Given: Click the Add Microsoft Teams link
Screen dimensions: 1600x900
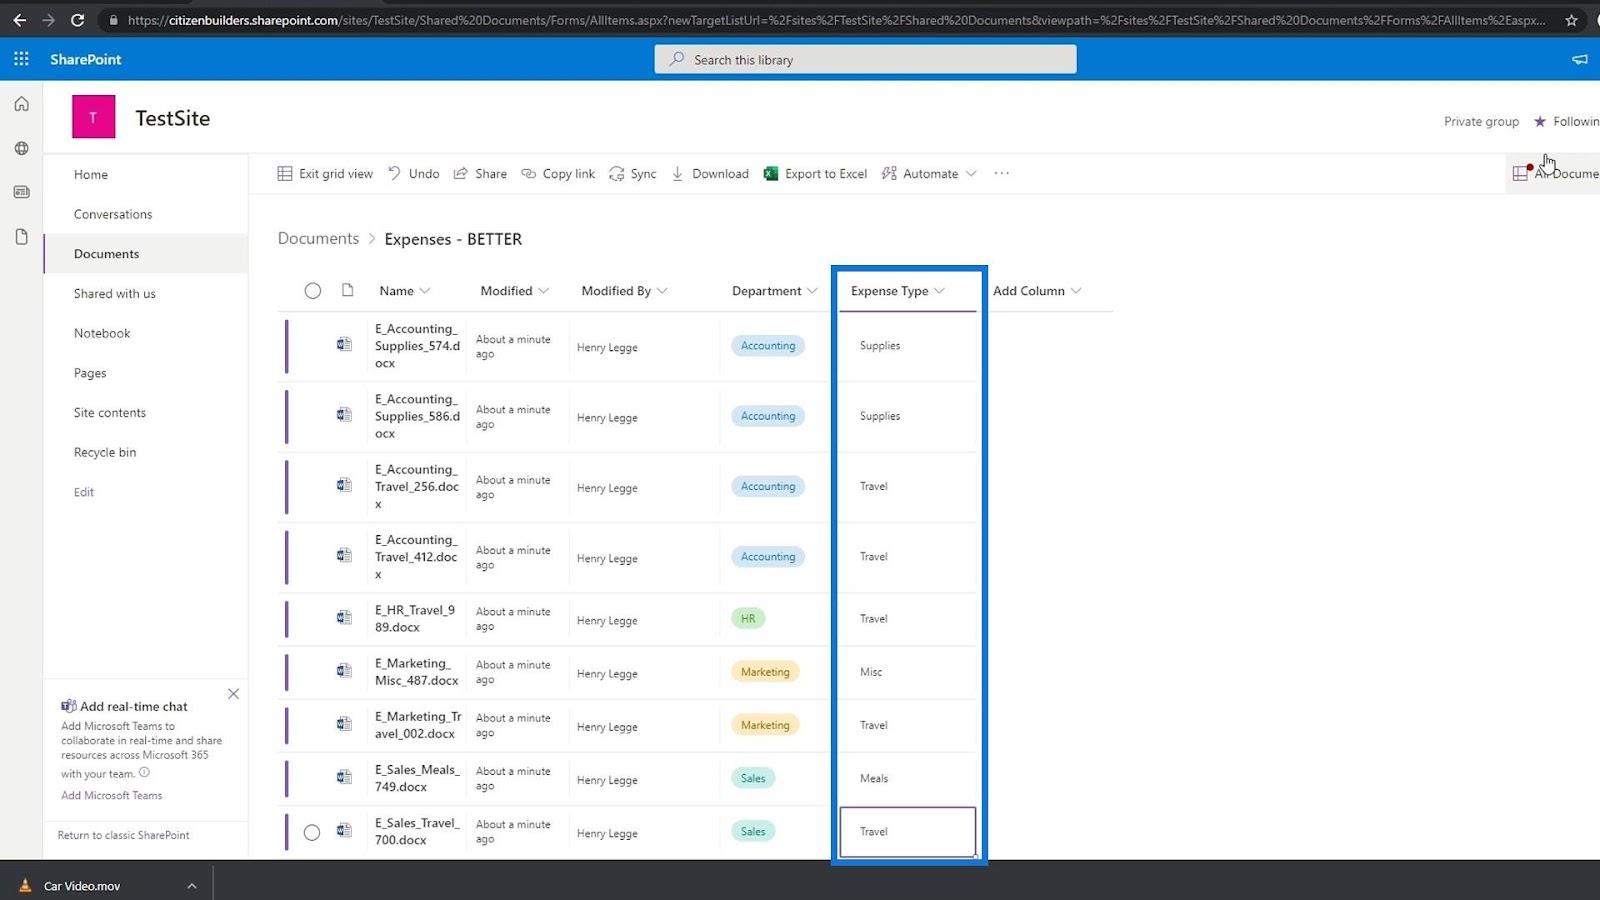Looking at the screenshot, I should (111, 796).
